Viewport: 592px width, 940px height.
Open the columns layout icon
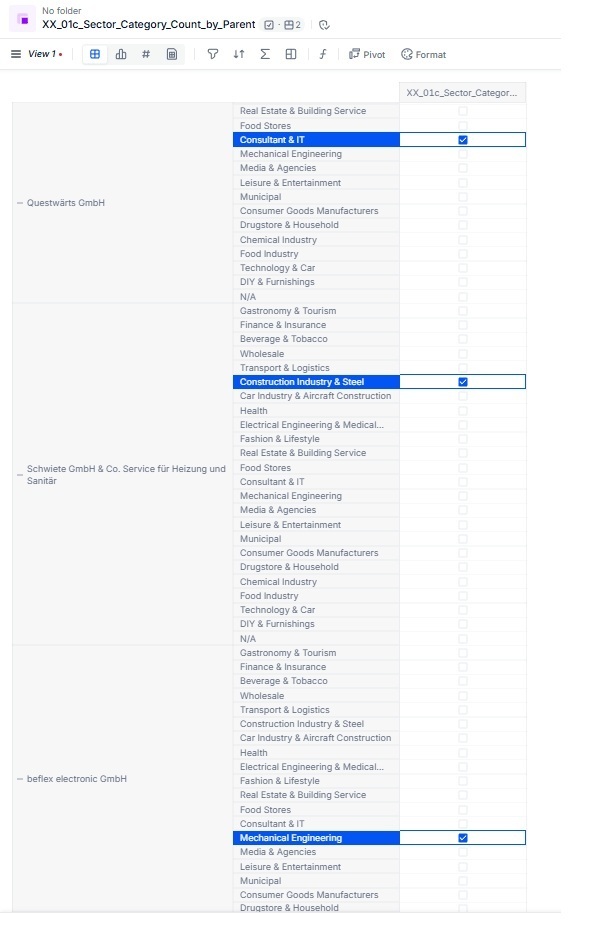291,55
